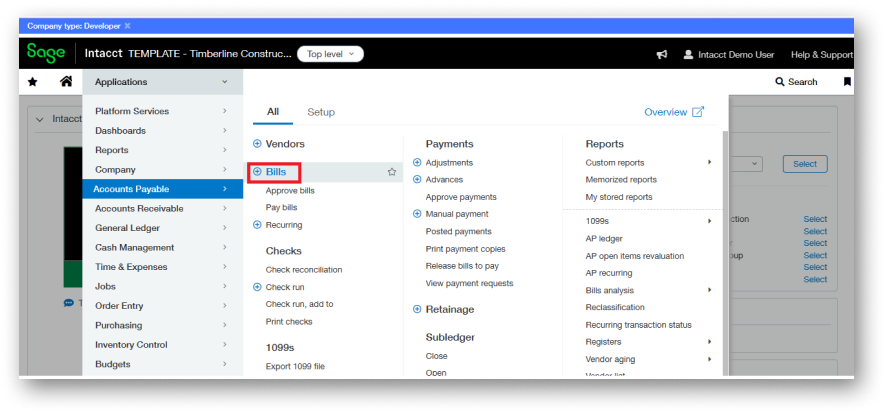This screenshot has height=413, width=885.
Task: Favorite Bills with the star icon
Action: pos(392,172)
